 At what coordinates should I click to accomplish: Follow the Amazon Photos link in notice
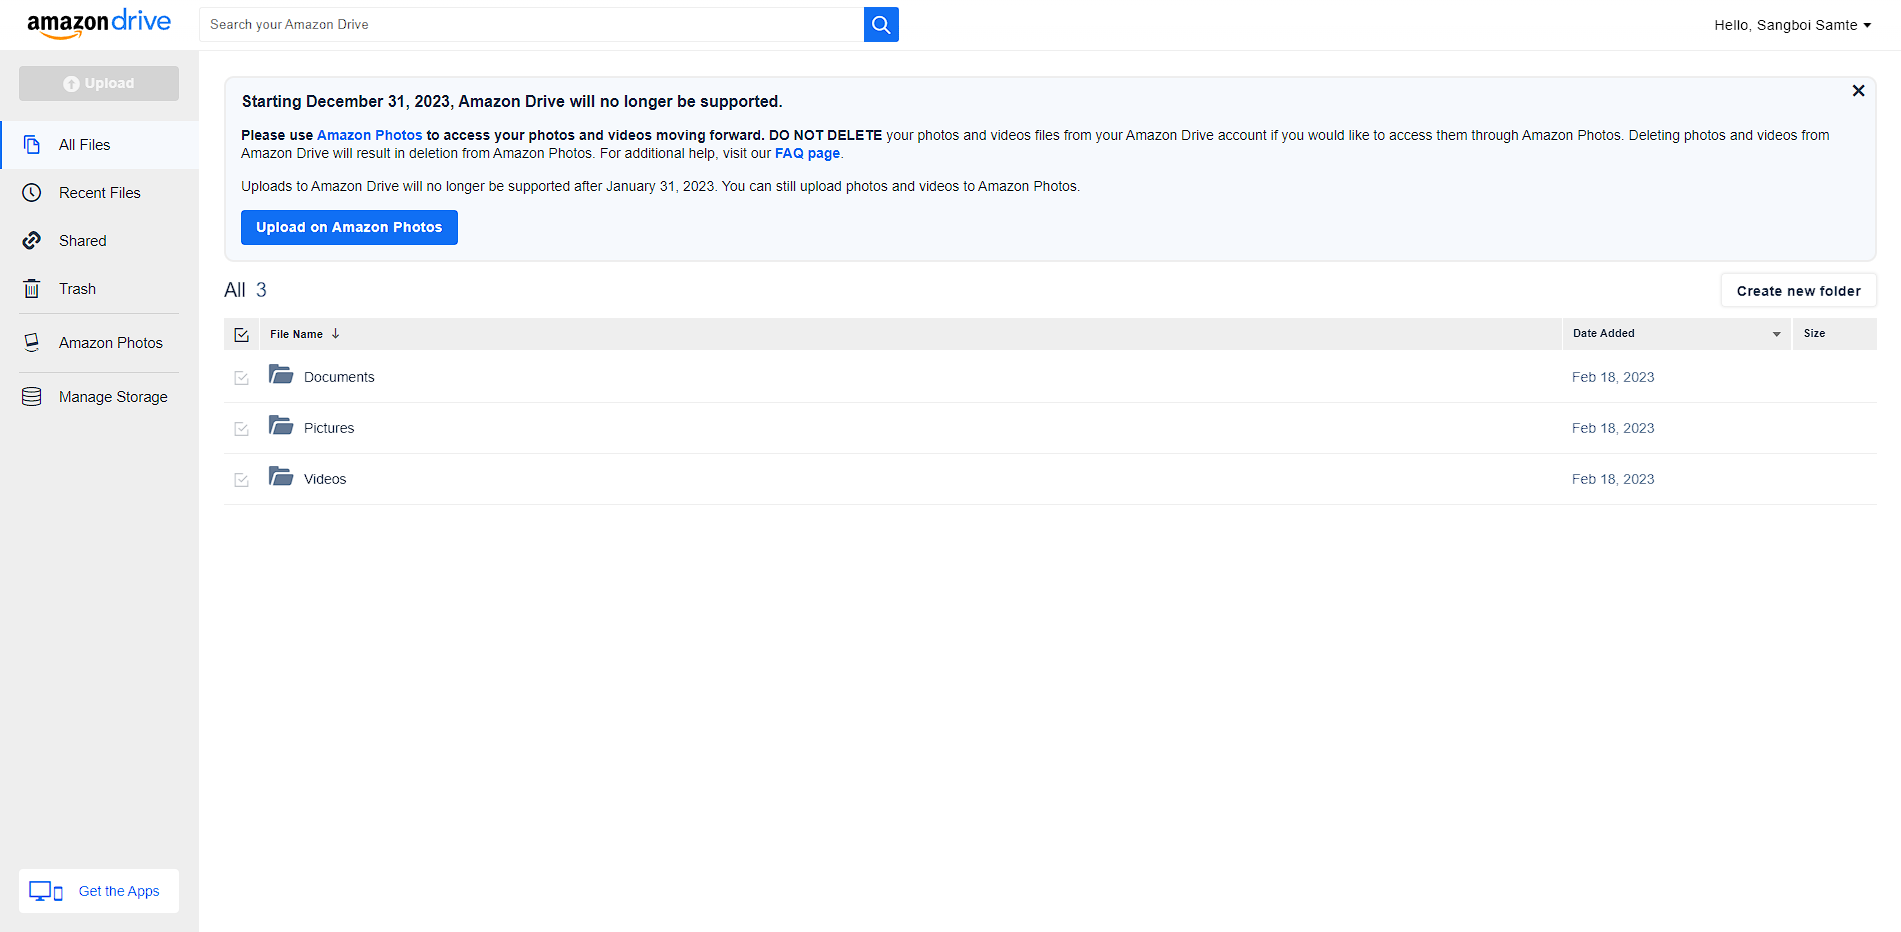[369, 135]
